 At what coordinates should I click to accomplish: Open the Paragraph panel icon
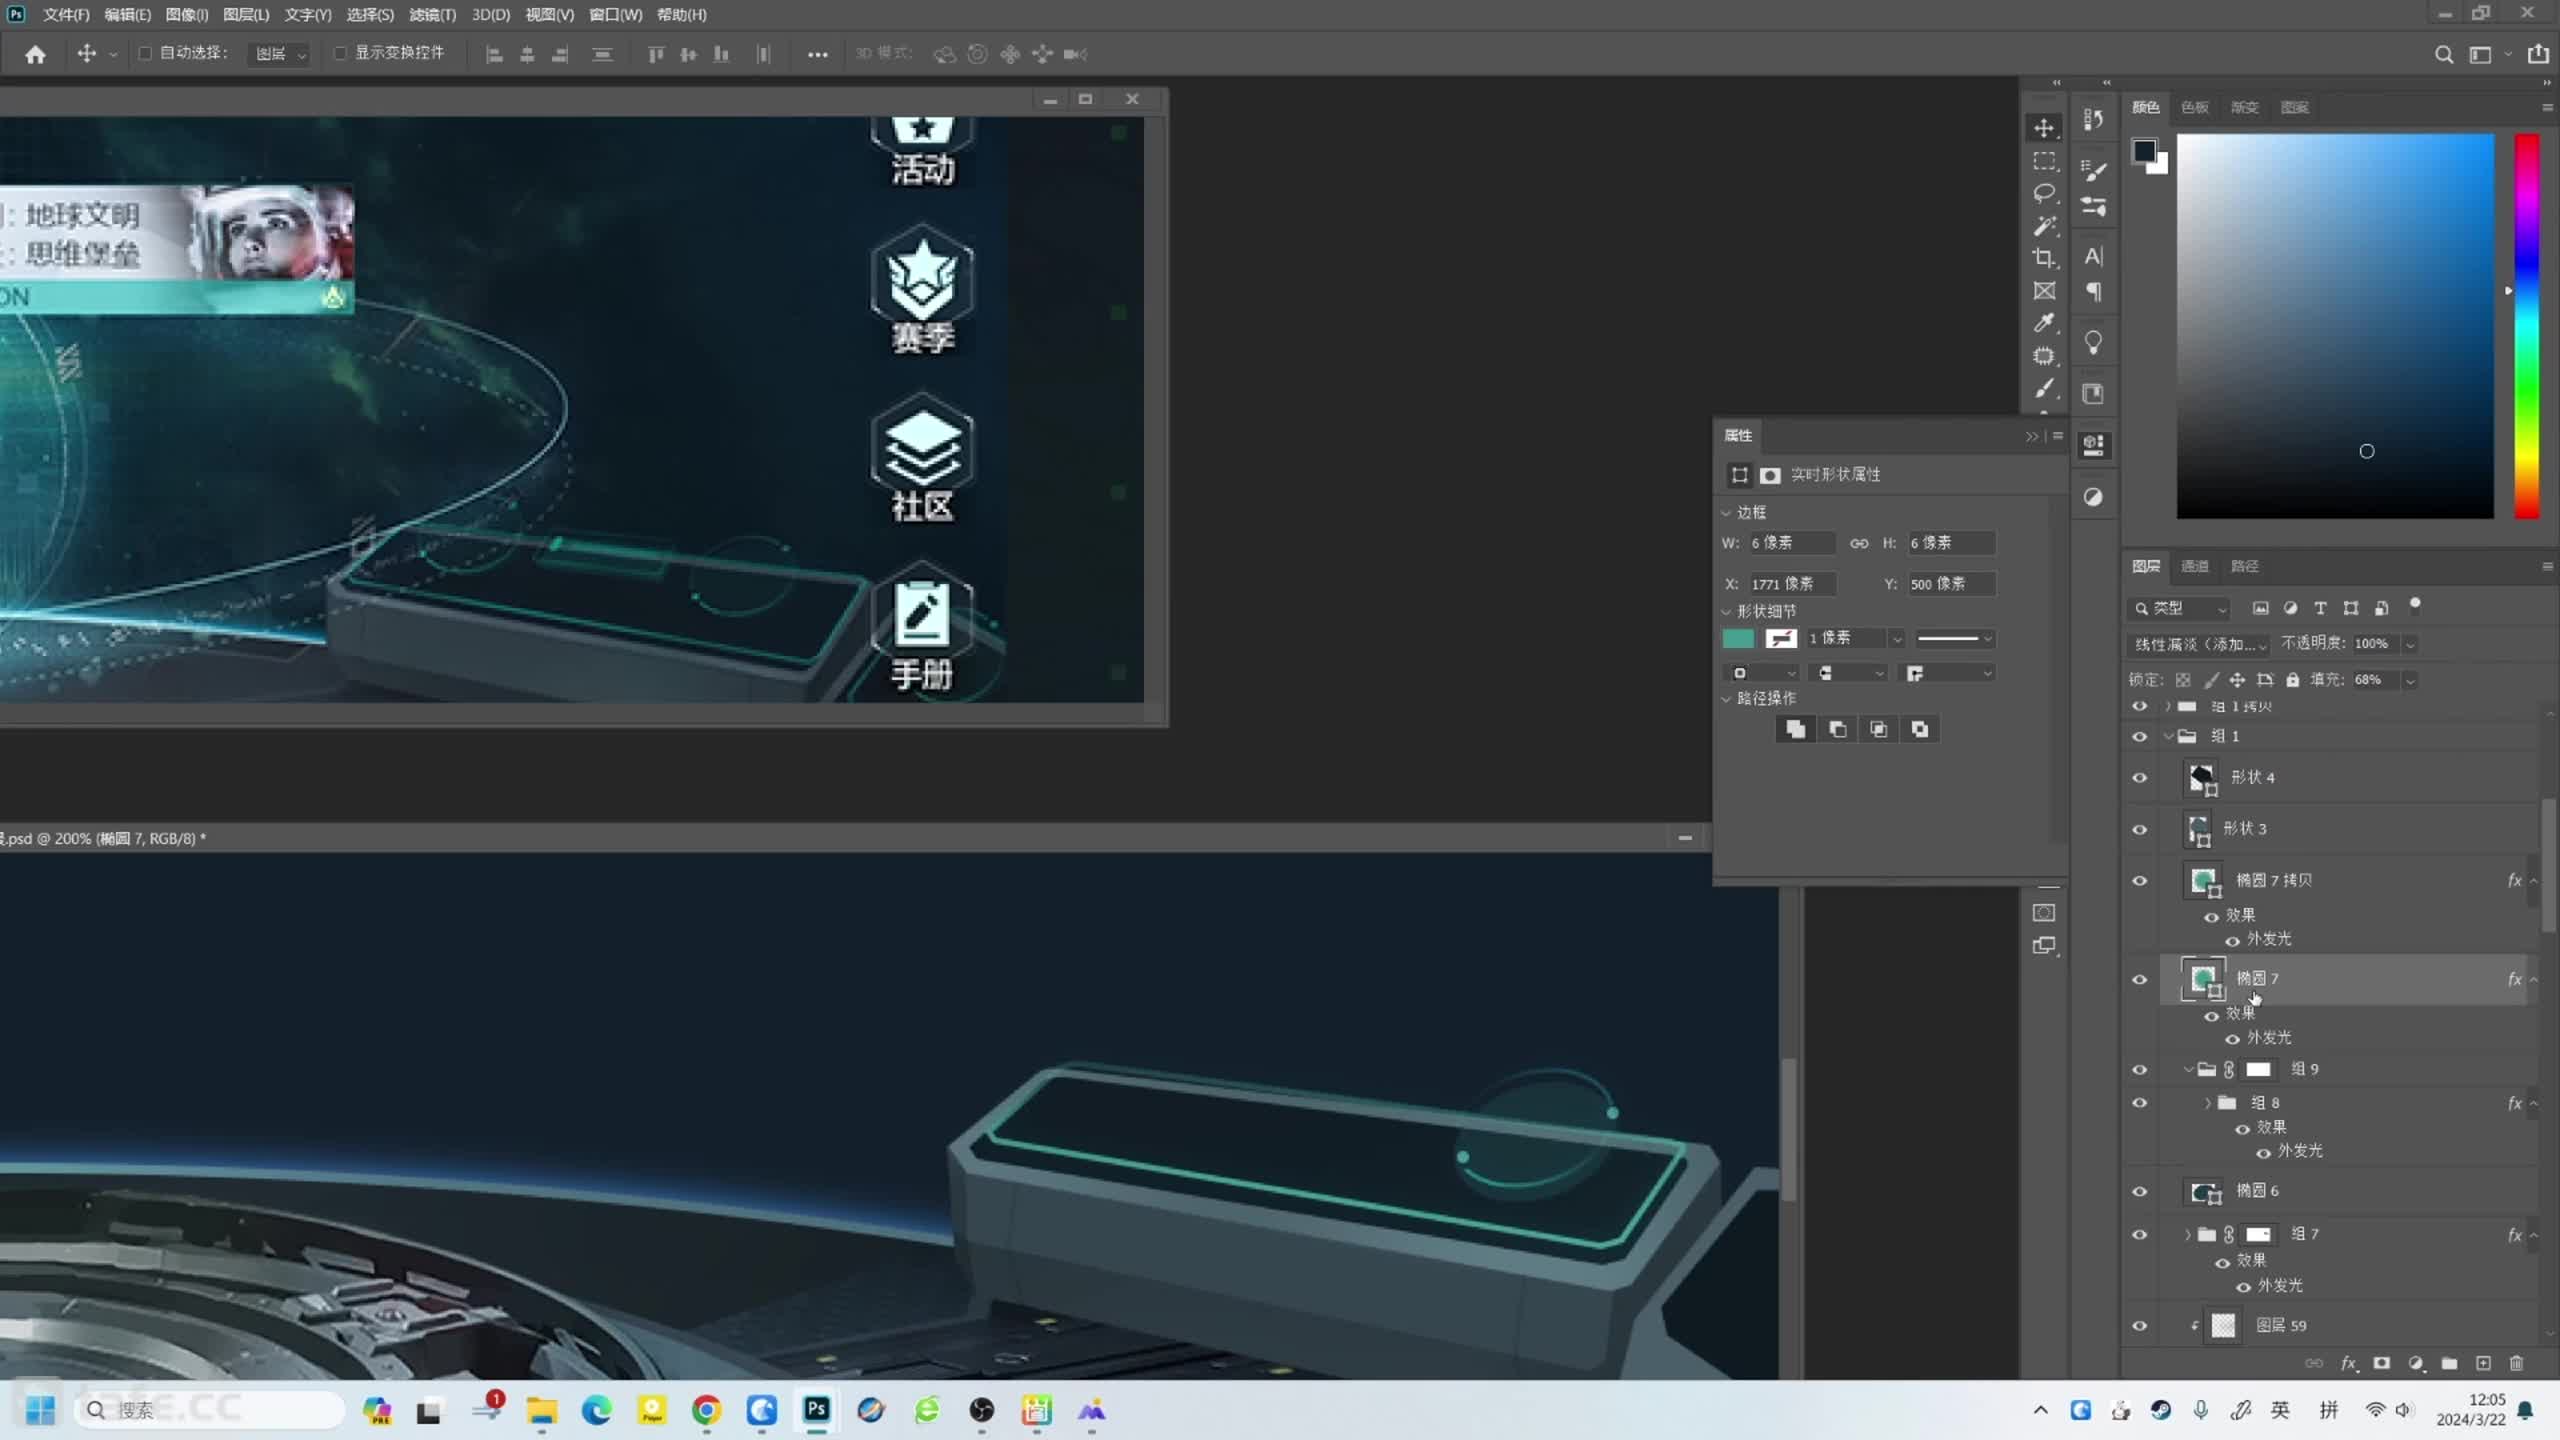(x=2093, y=292)
